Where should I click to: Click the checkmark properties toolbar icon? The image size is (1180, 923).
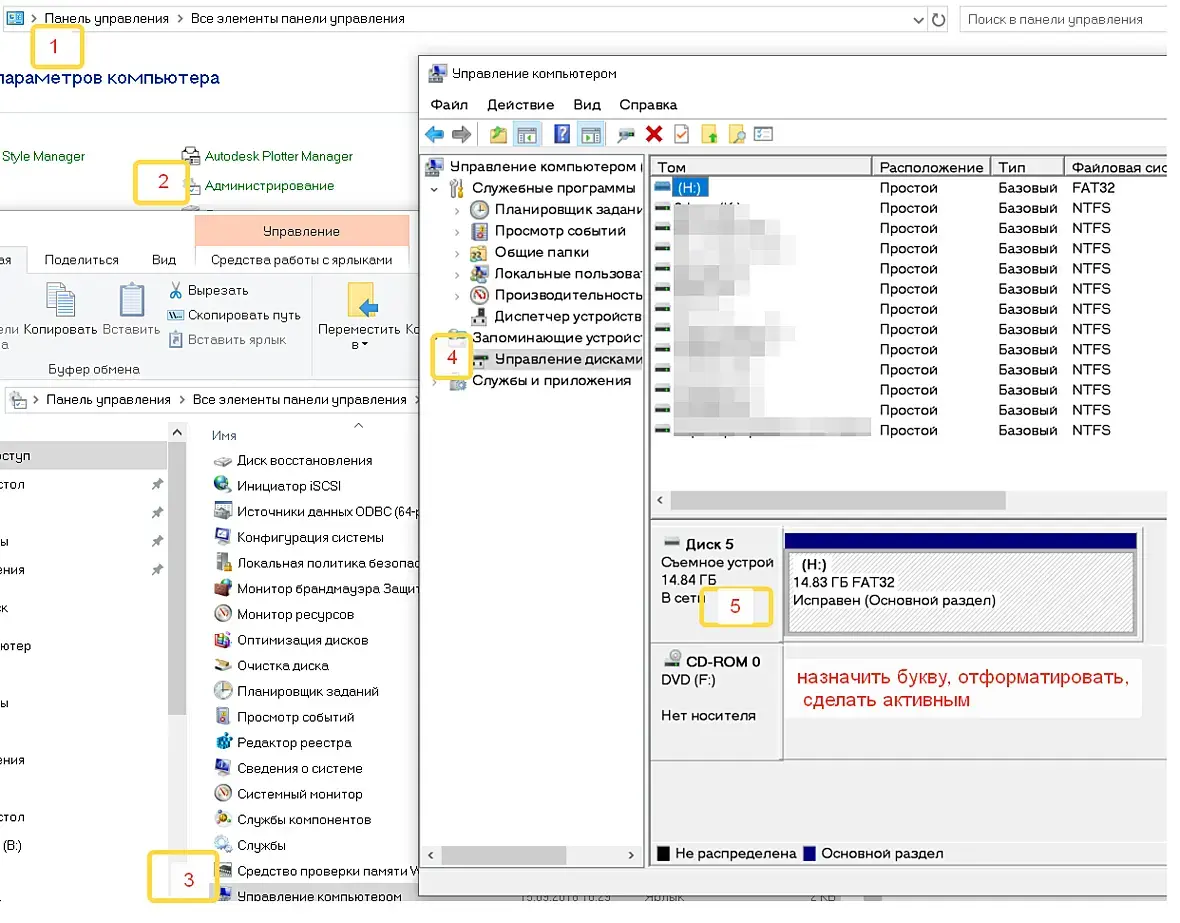click(x=681, y=134)
